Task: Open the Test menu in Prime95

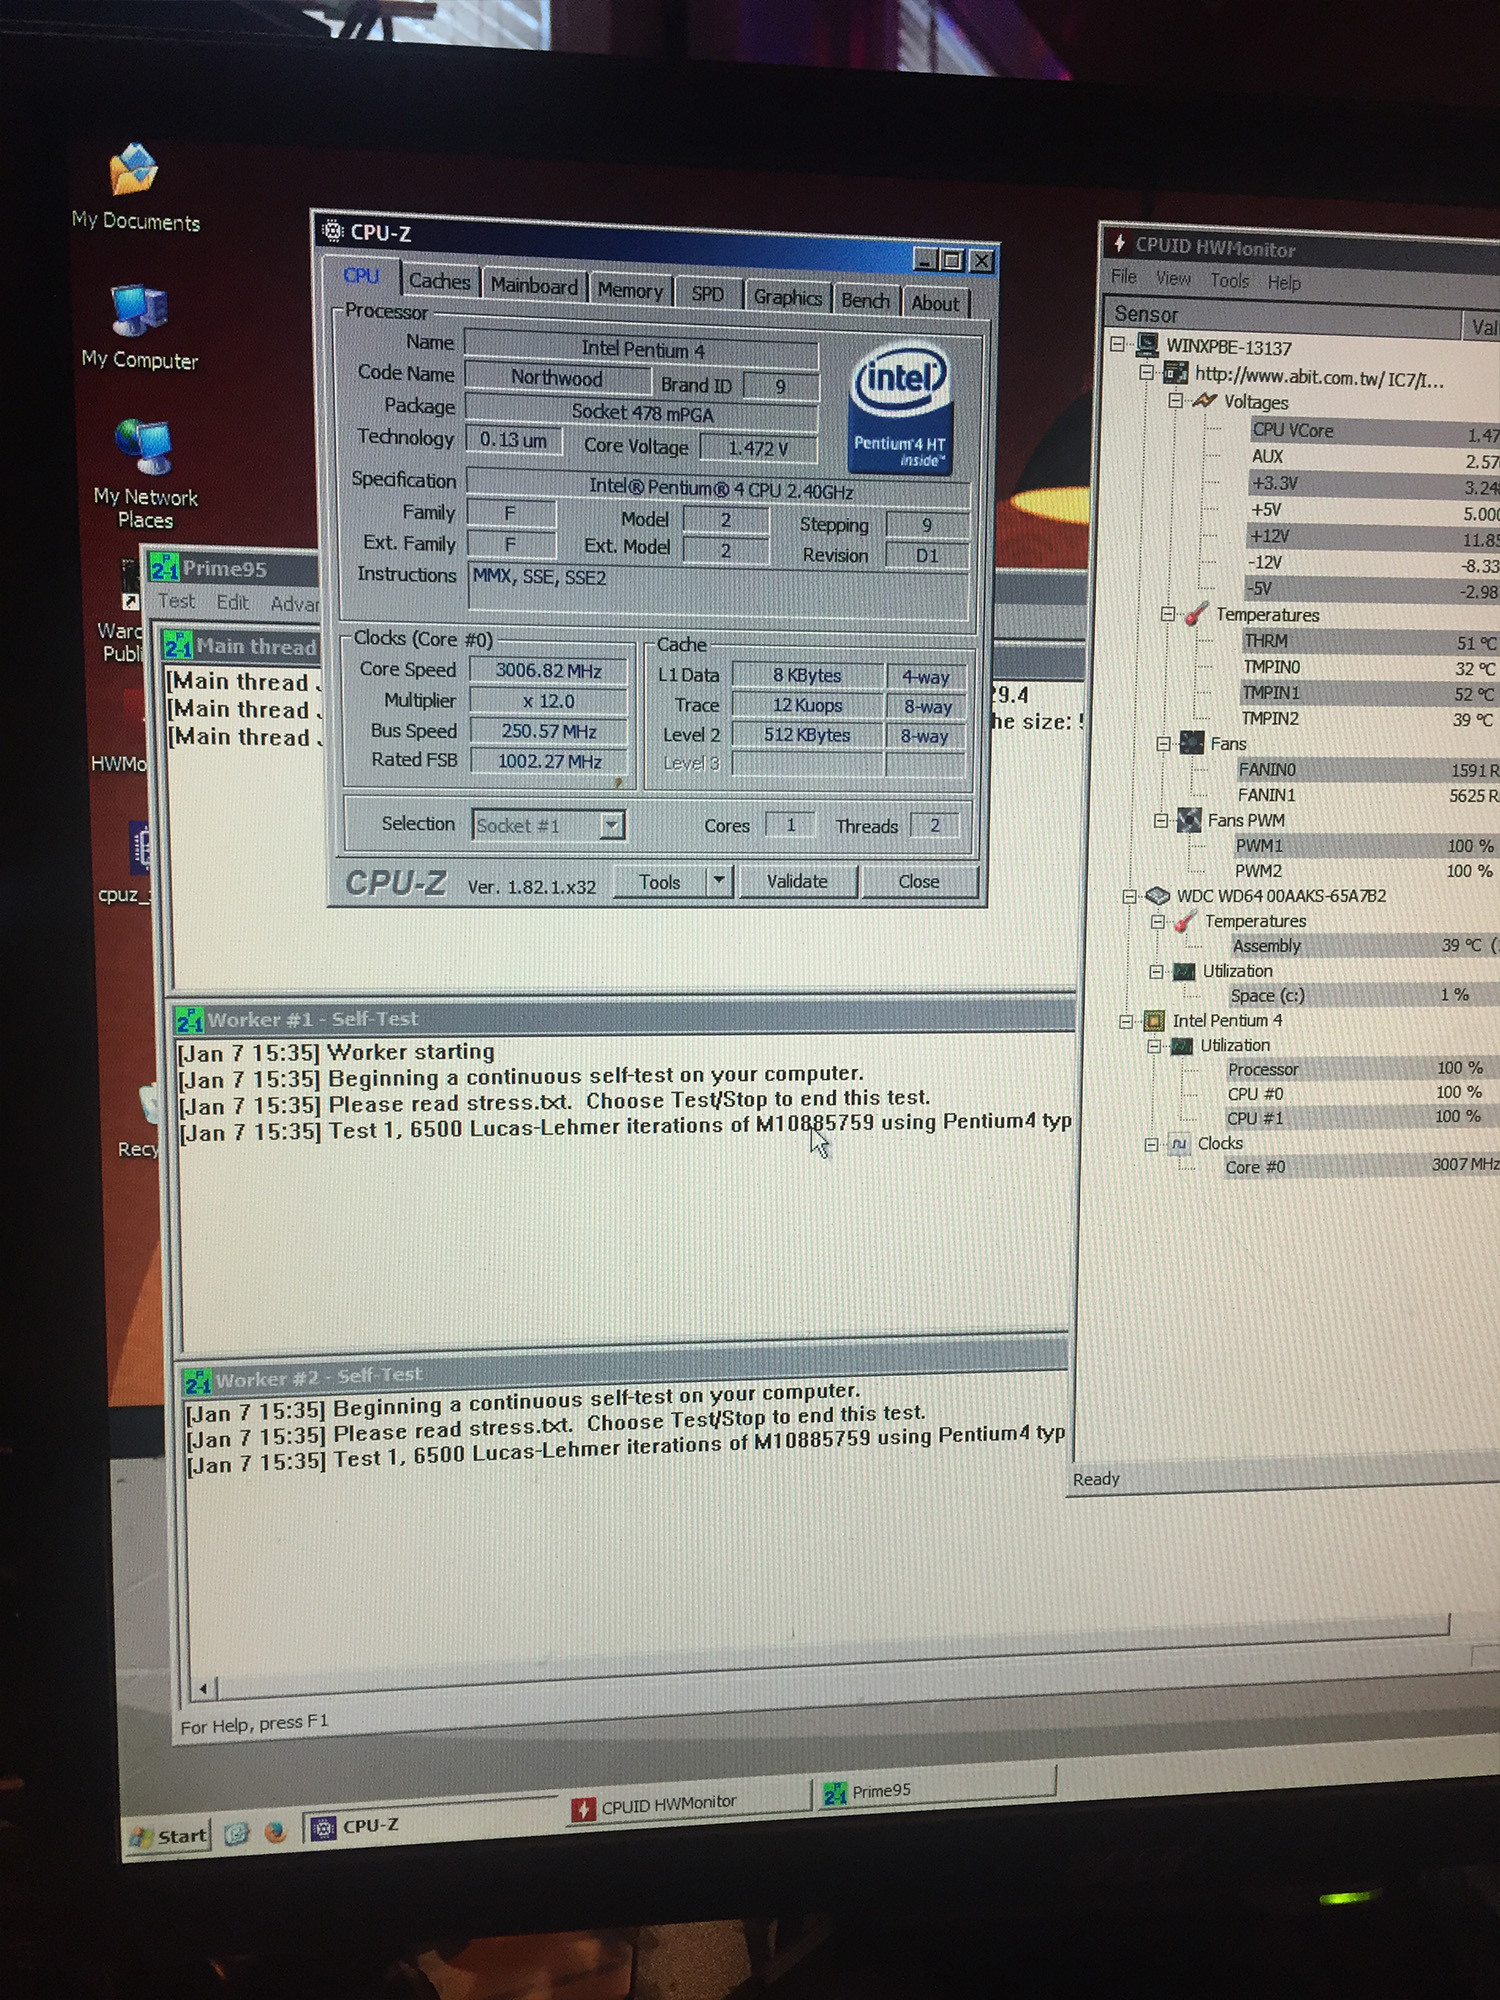Action: tap(176, 601)
